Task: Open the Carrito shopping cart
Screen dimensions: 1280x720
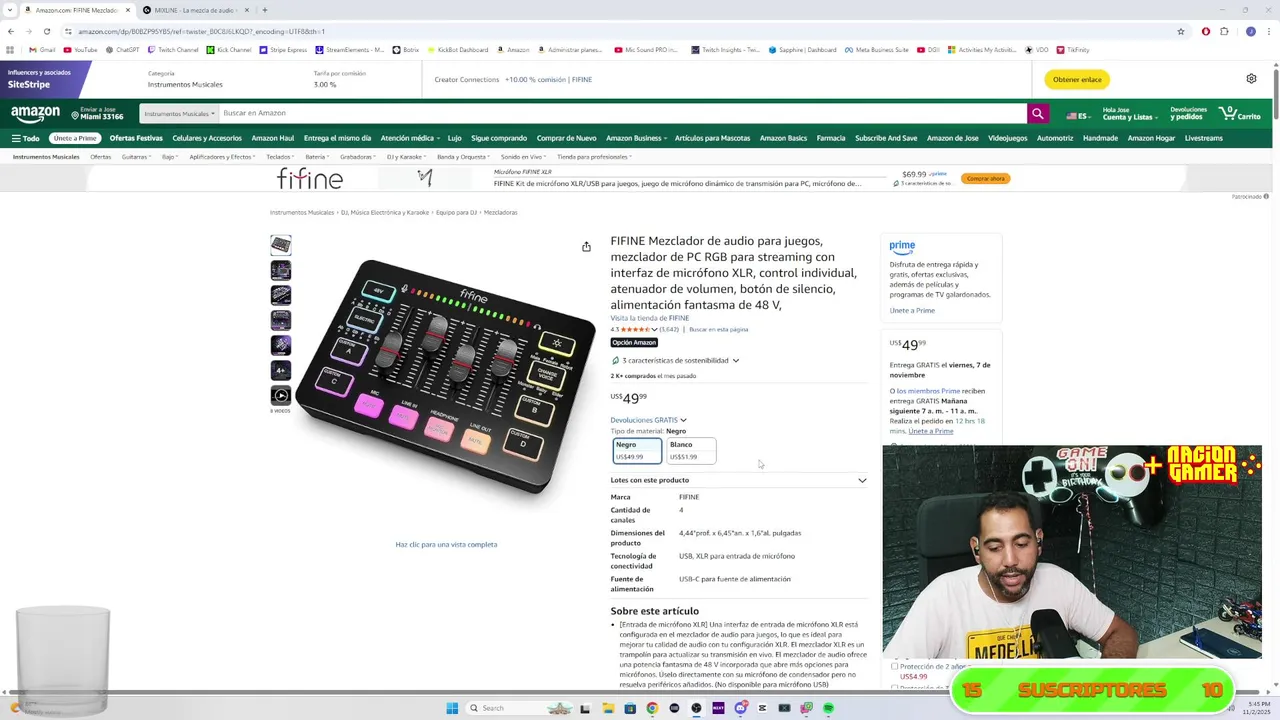Action: coord(1241,114)
